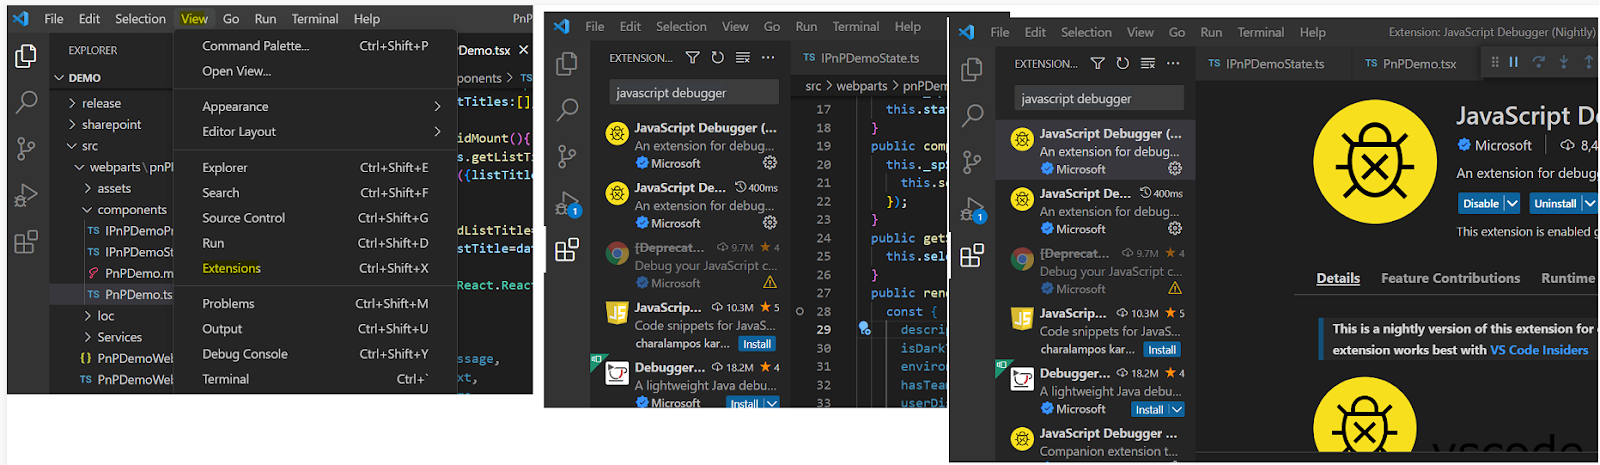
Task: Switch to Feature Contributions tab
Action: [x=1450, y=278]
